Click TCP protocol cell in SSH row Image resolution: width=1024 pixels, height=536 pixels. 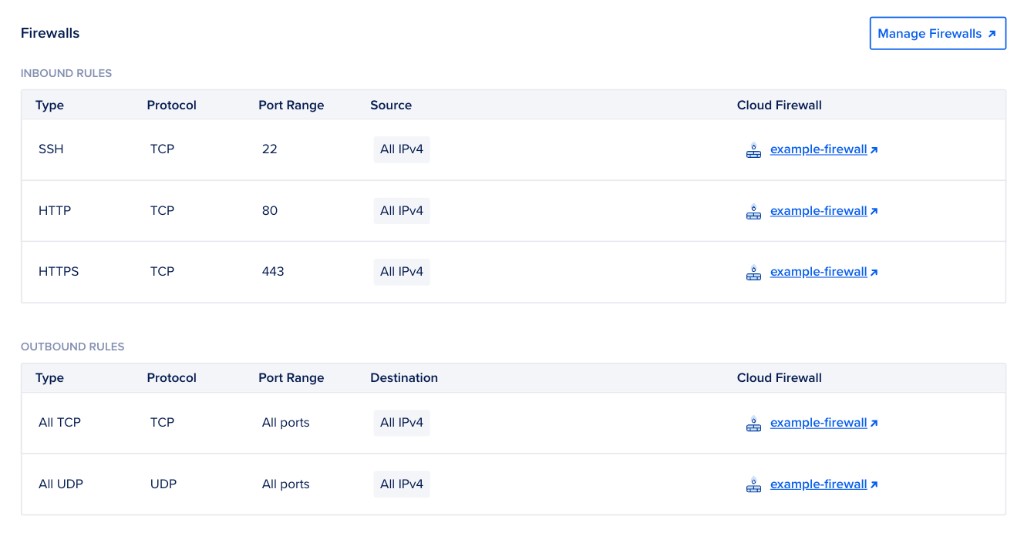click(162, 149)
